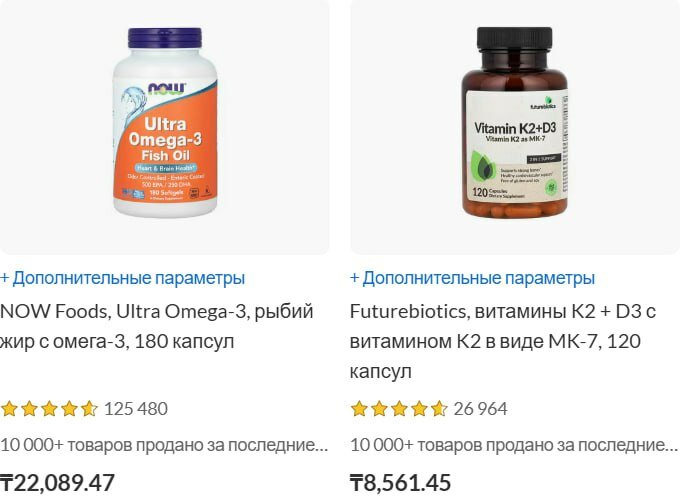Open the Futurebiotics витамины K2 + D3 title
Screen dimensions: 680x502
click(503, 341)
